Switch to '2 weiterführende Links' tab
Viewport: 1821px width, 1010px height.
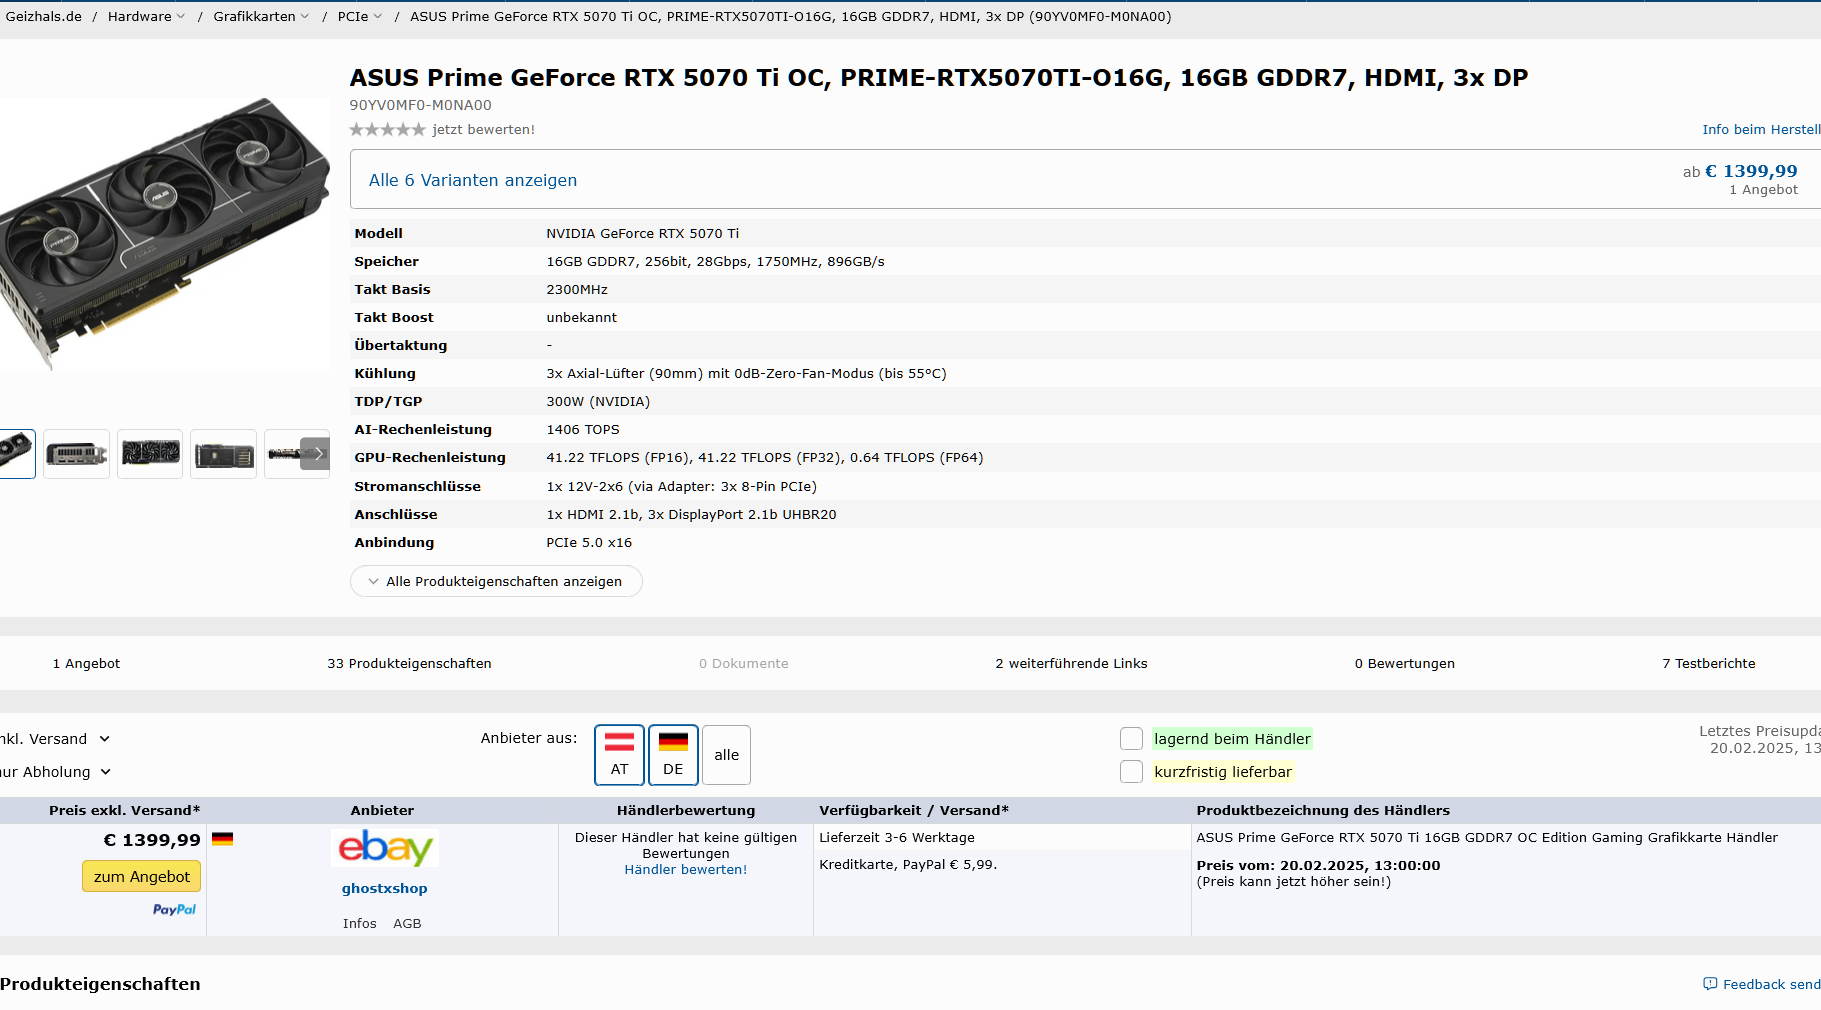(x=1071, y=663)
